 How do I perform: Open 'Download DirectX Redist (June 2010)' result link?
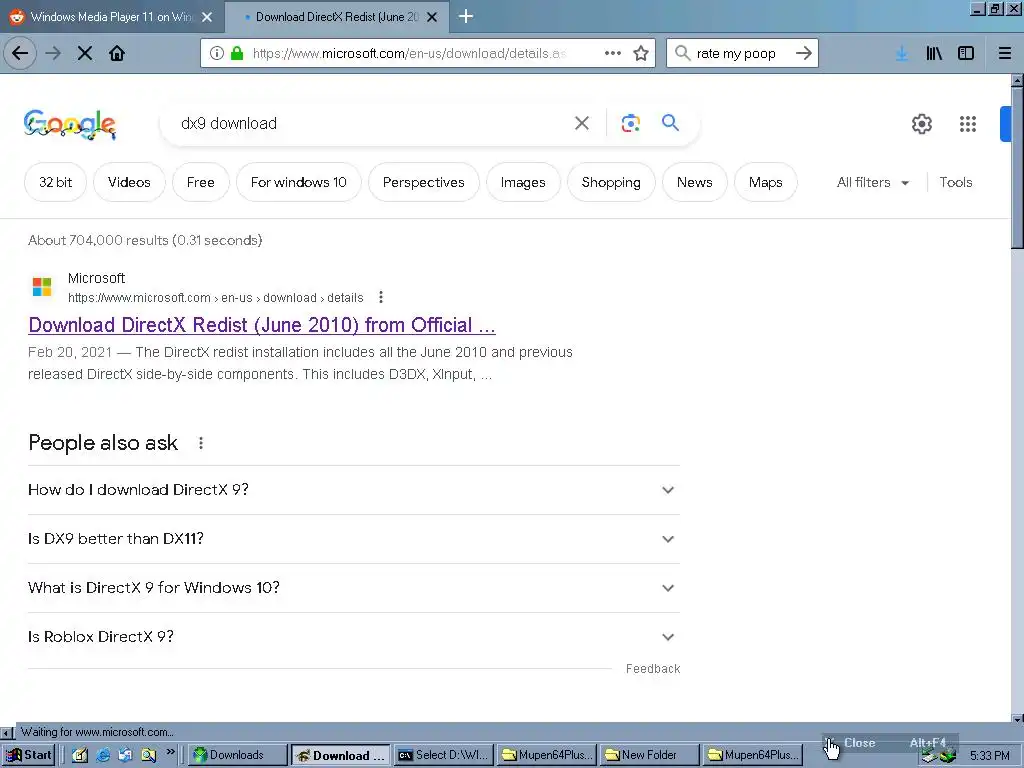click(x=262, y=325)
